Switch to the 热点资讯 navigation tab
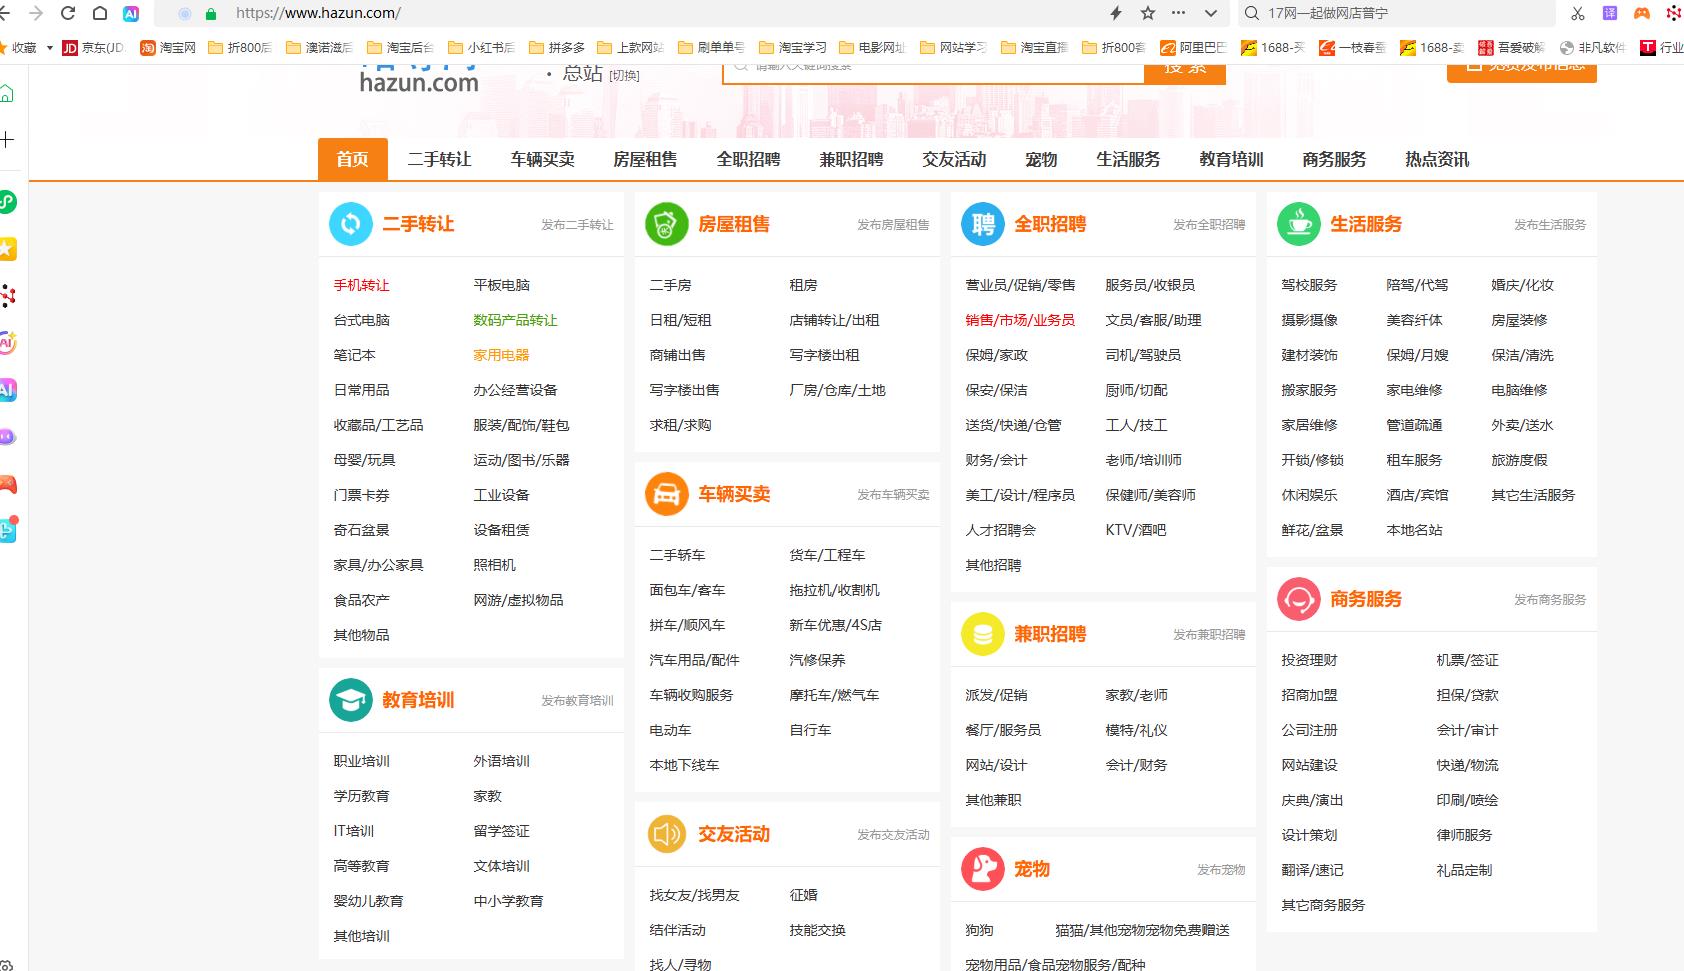Screen dimensions: 1684x971 (1437, 159)
